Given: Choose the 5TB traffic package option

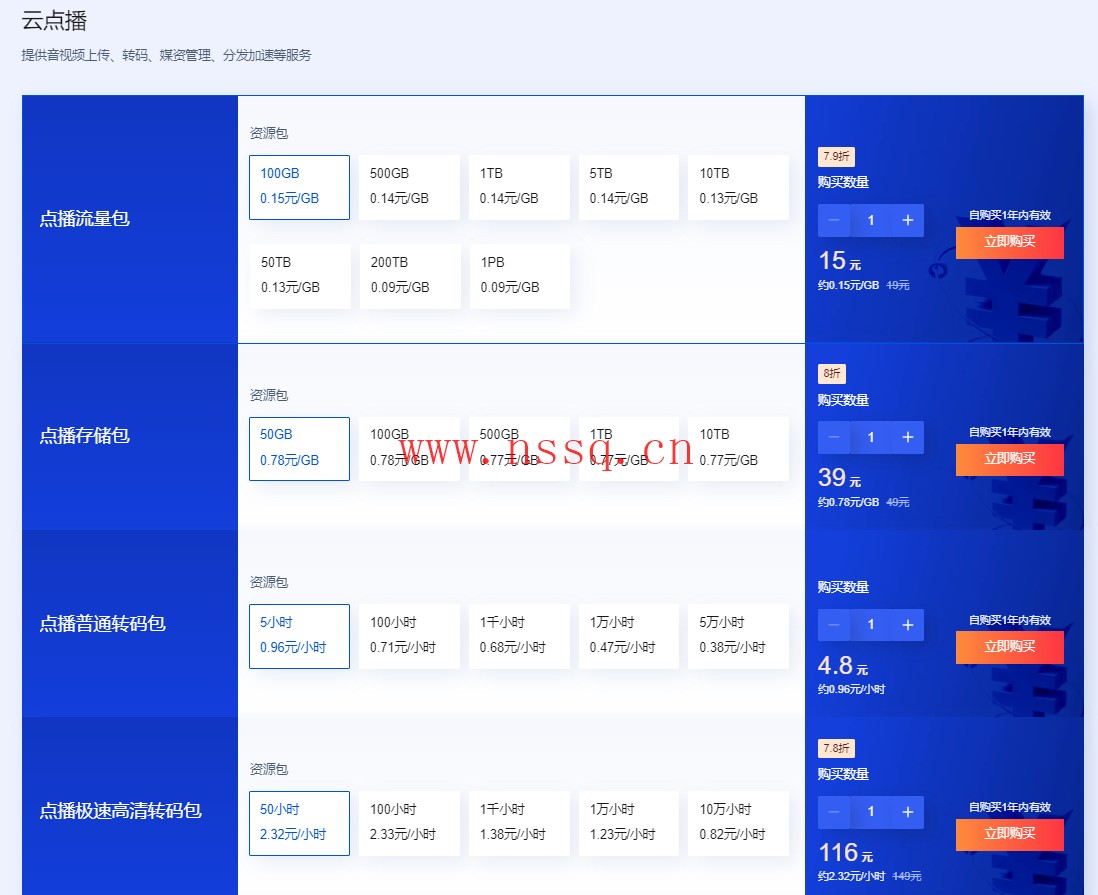Looking at the screenshot, I should coord(629,187).
